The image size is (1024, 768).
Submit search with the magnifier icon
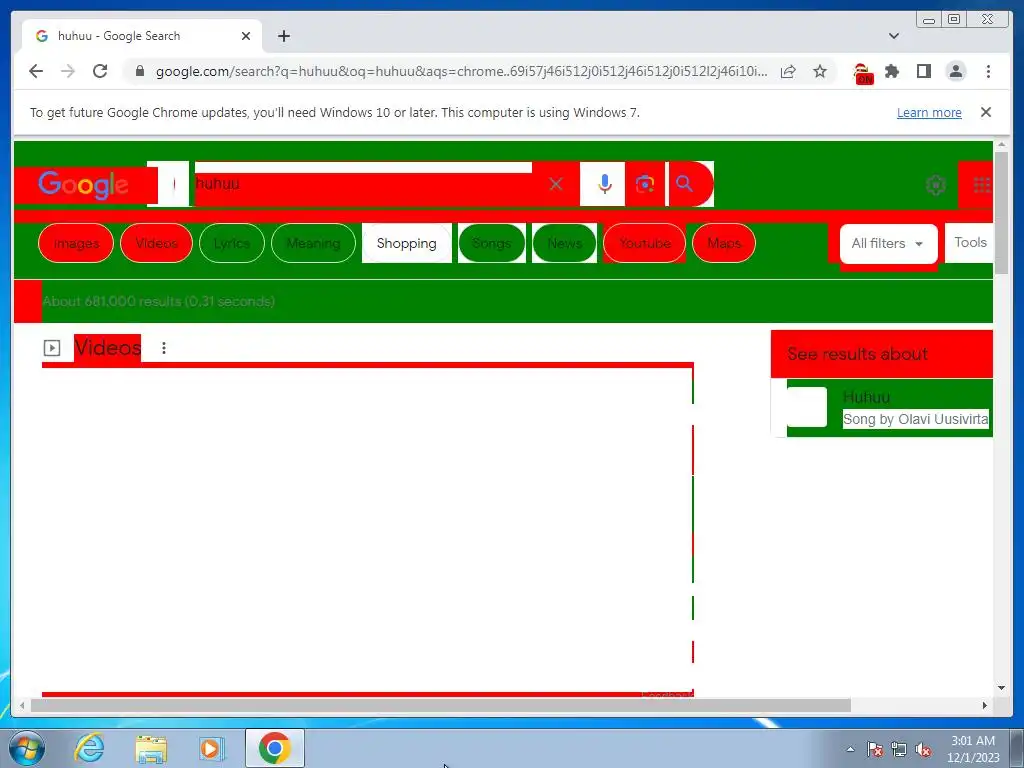click(684, 184)
